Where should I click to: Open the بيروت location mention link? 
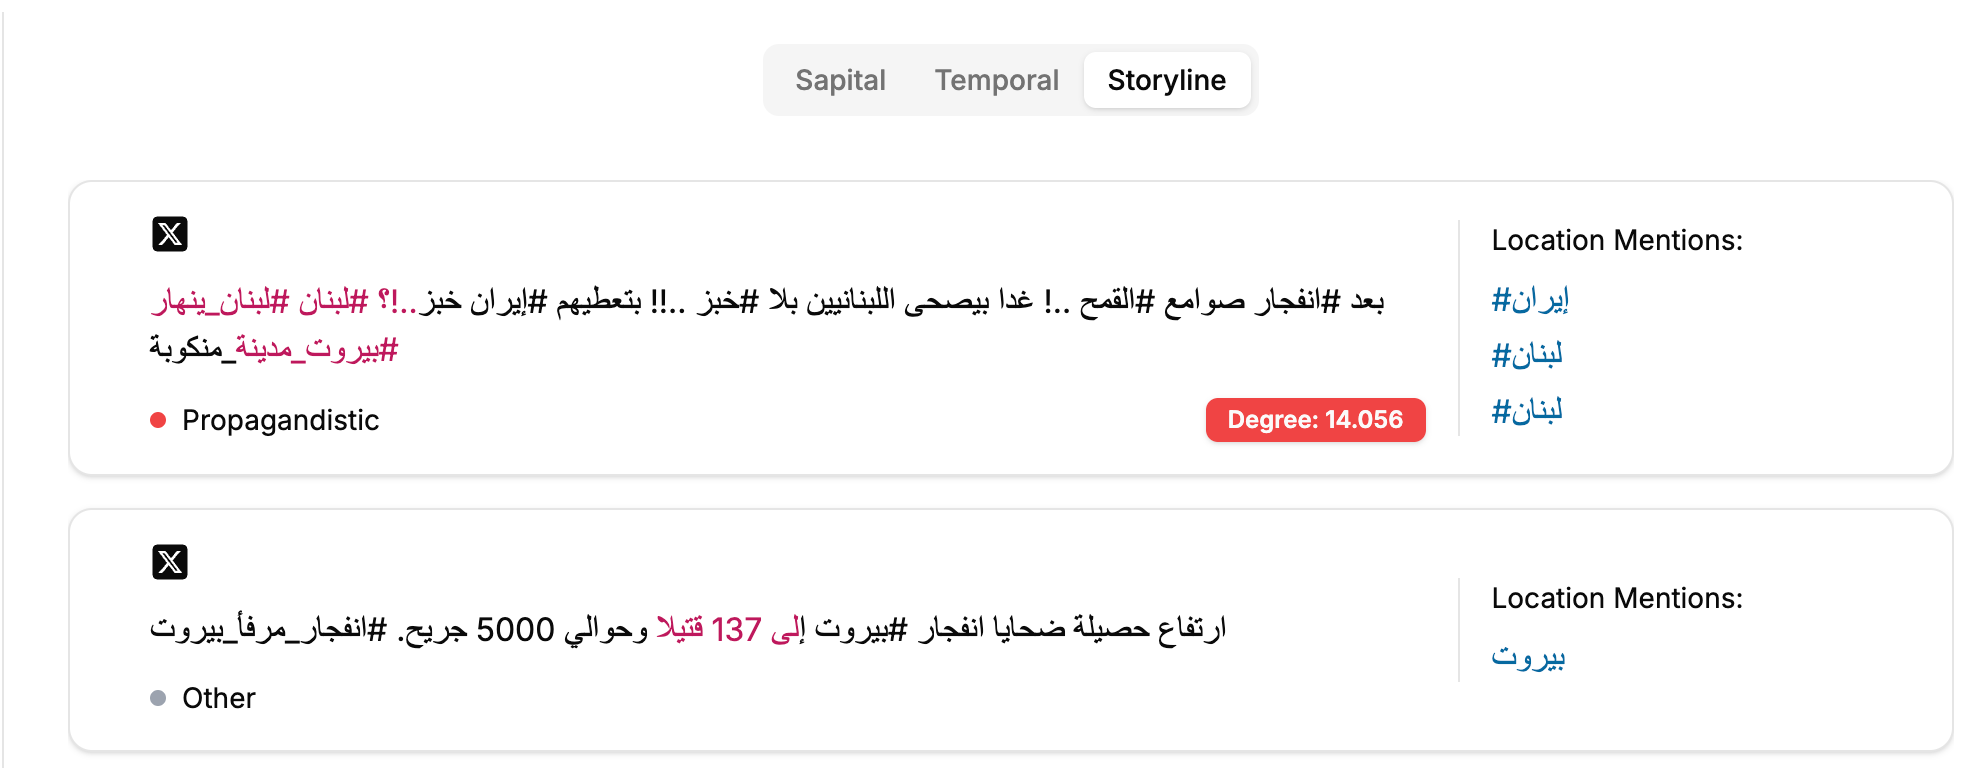(1527, 657)
